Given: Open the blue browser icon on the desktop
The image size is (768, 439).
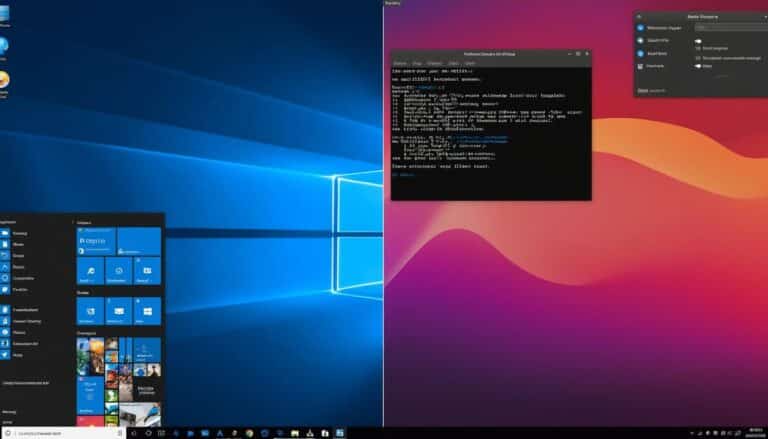Looking at the screenshot, I should 4,46.
